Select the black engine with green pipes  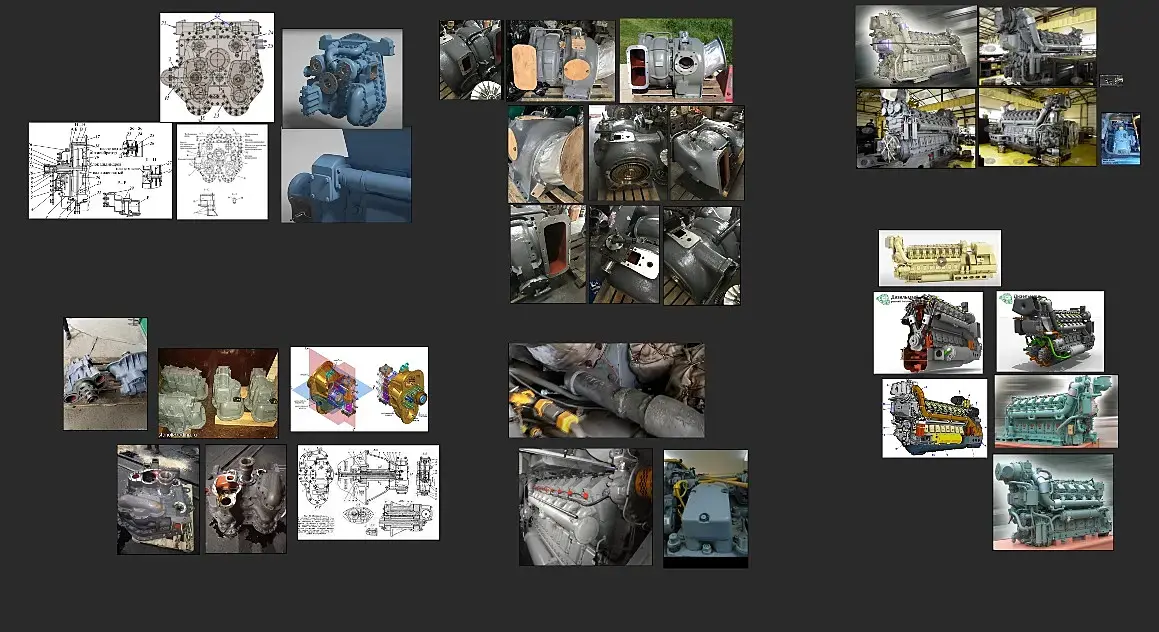1050,332
